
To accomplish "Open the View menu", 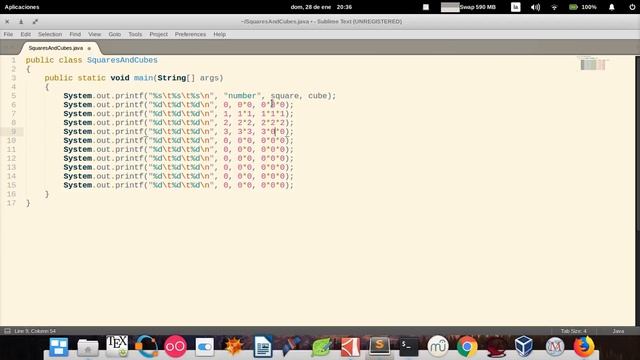I will point(94,34).
